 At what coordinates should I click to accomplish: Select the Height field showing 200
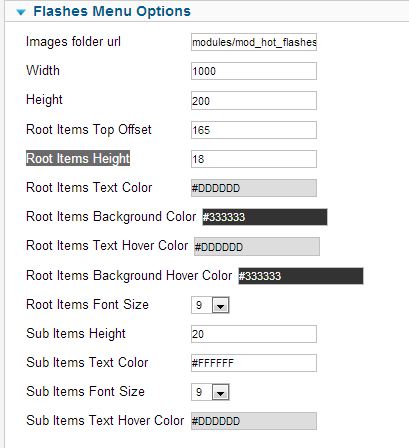click(x=254, y=101)
